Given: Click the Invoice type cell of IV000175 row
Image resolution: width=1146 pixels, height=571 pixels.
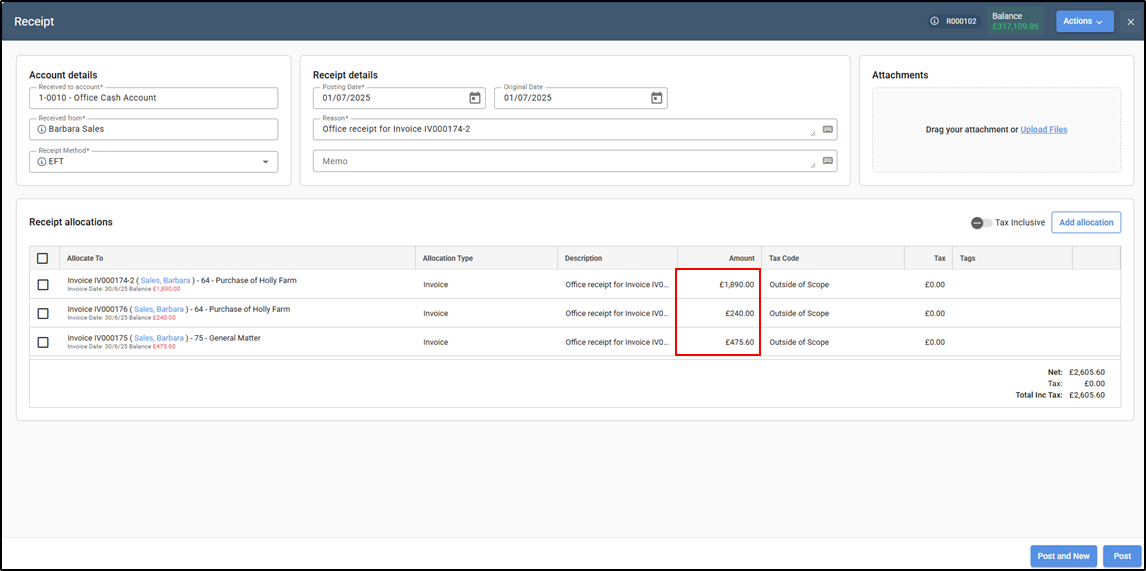Looking at the screenshot, I should tap(487, 341).
